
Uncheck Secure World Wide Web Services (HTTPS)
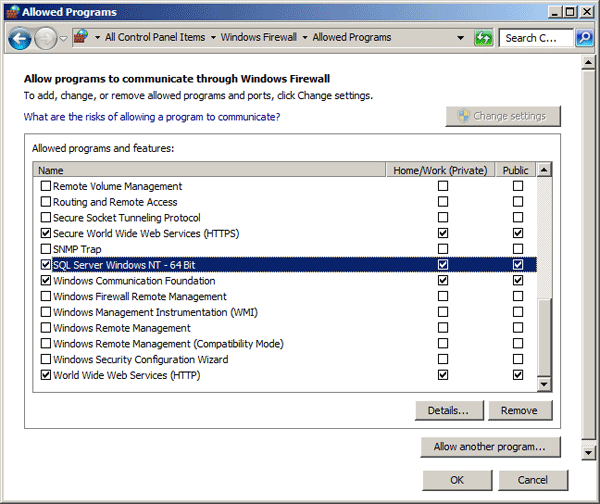point(46,233)
